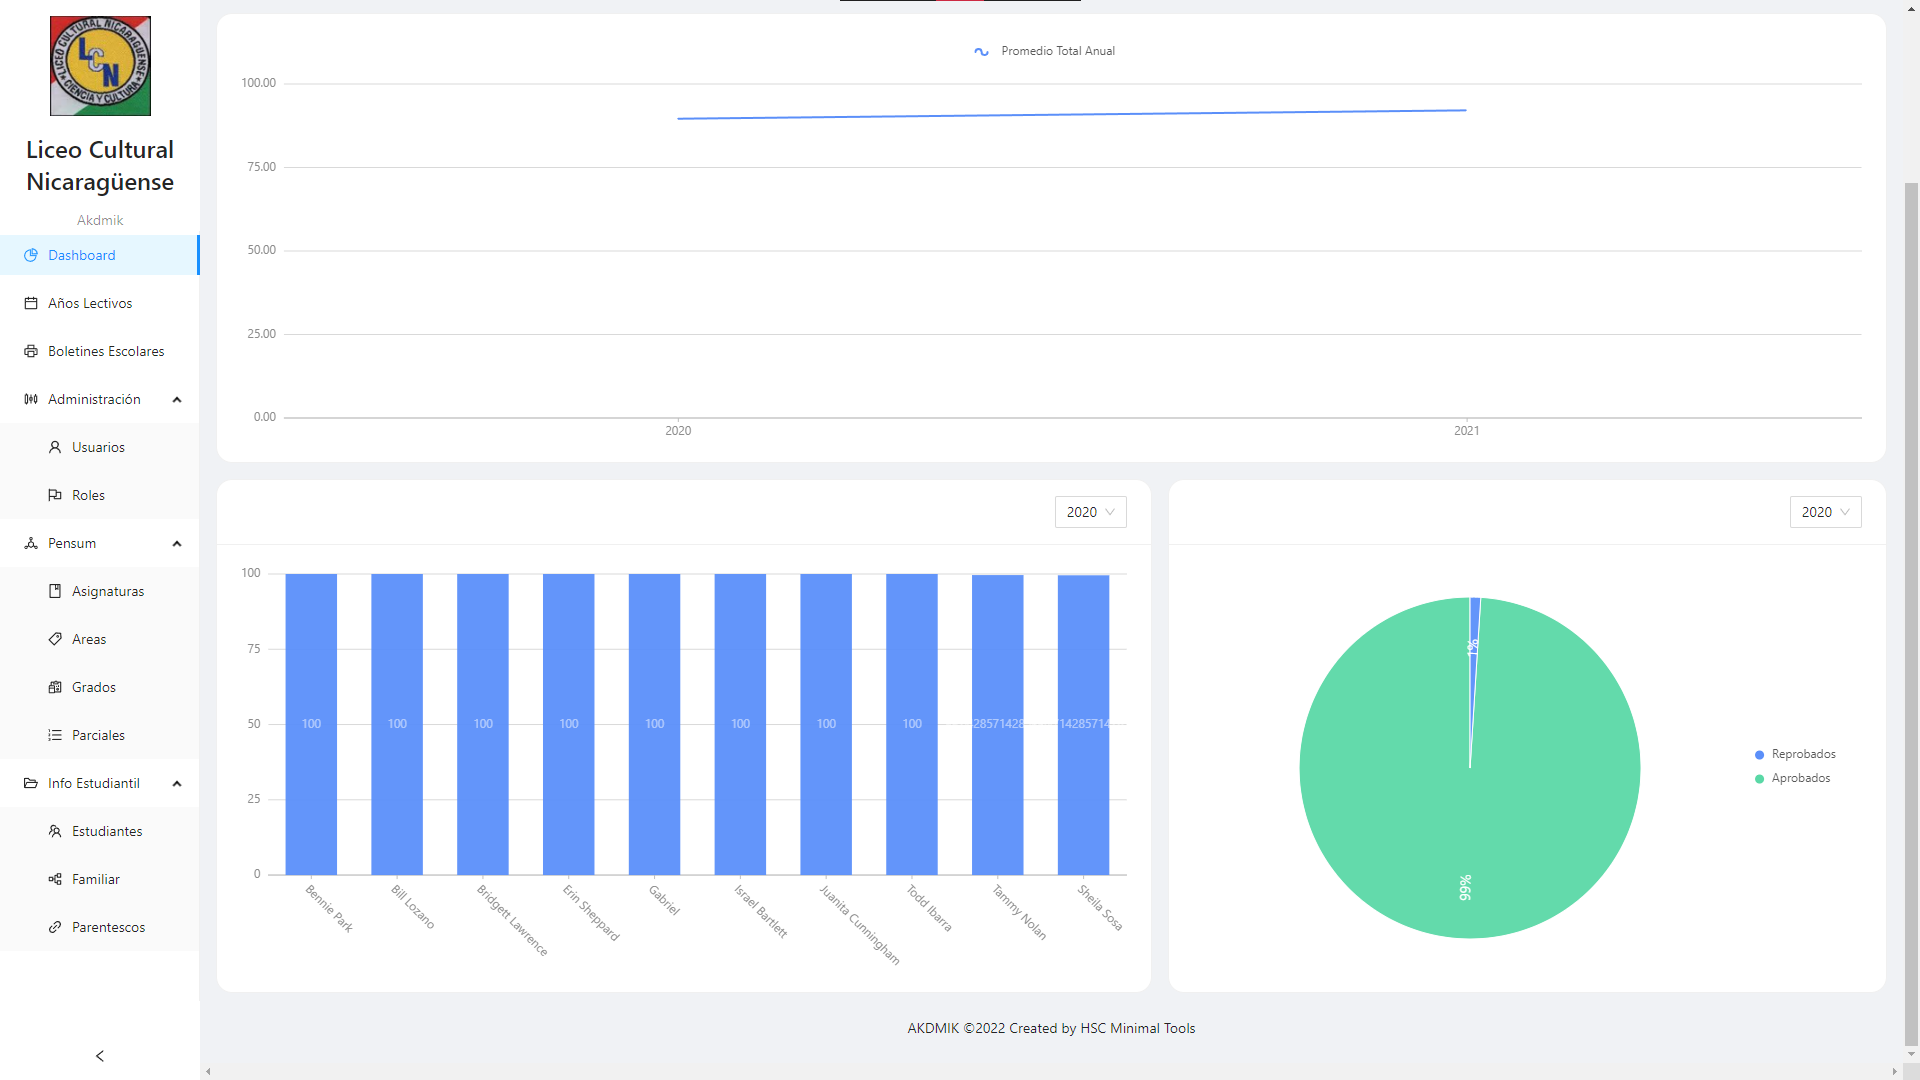Click the Asignaturas book icon
This screenshot has width=1920, height=1080.
55,591
